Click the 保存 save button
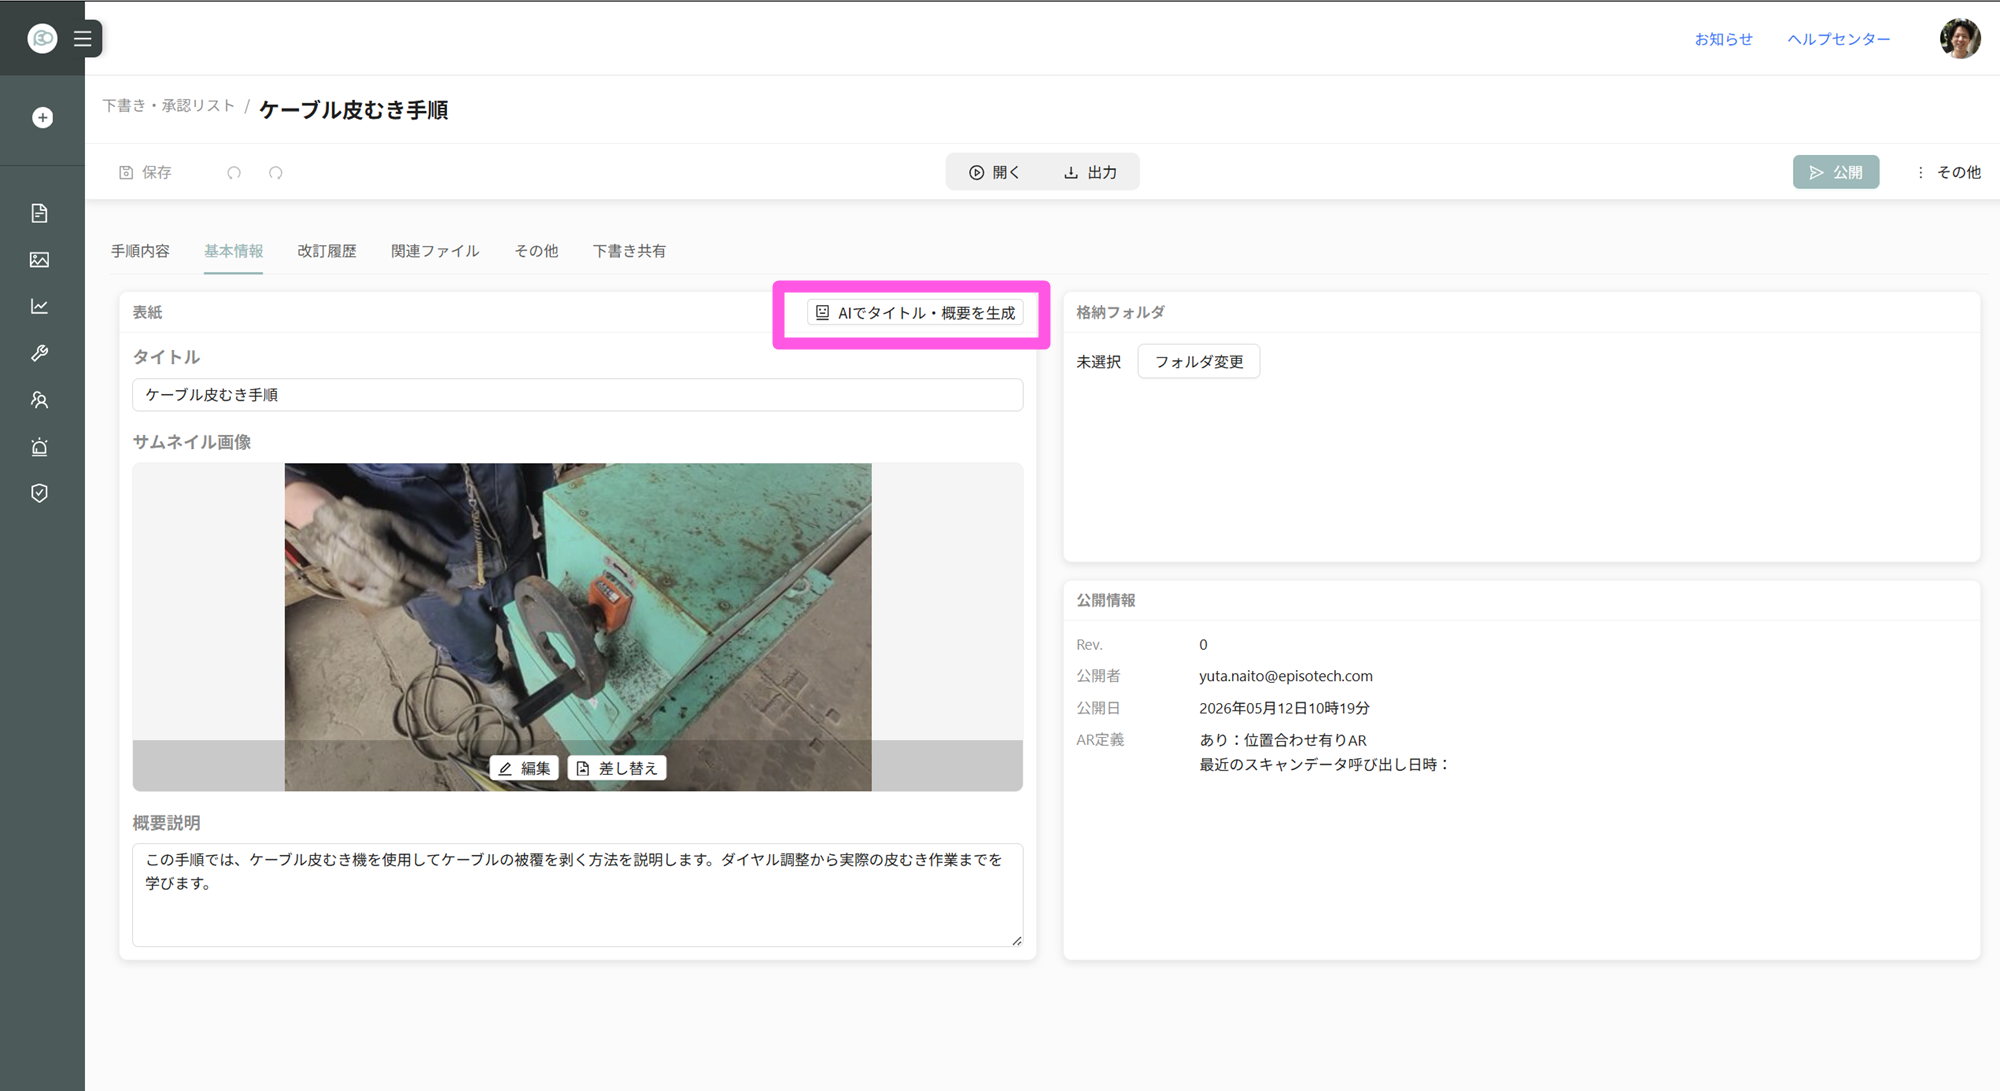This screenshot has height=1091, width=2000. coord(146,173)
